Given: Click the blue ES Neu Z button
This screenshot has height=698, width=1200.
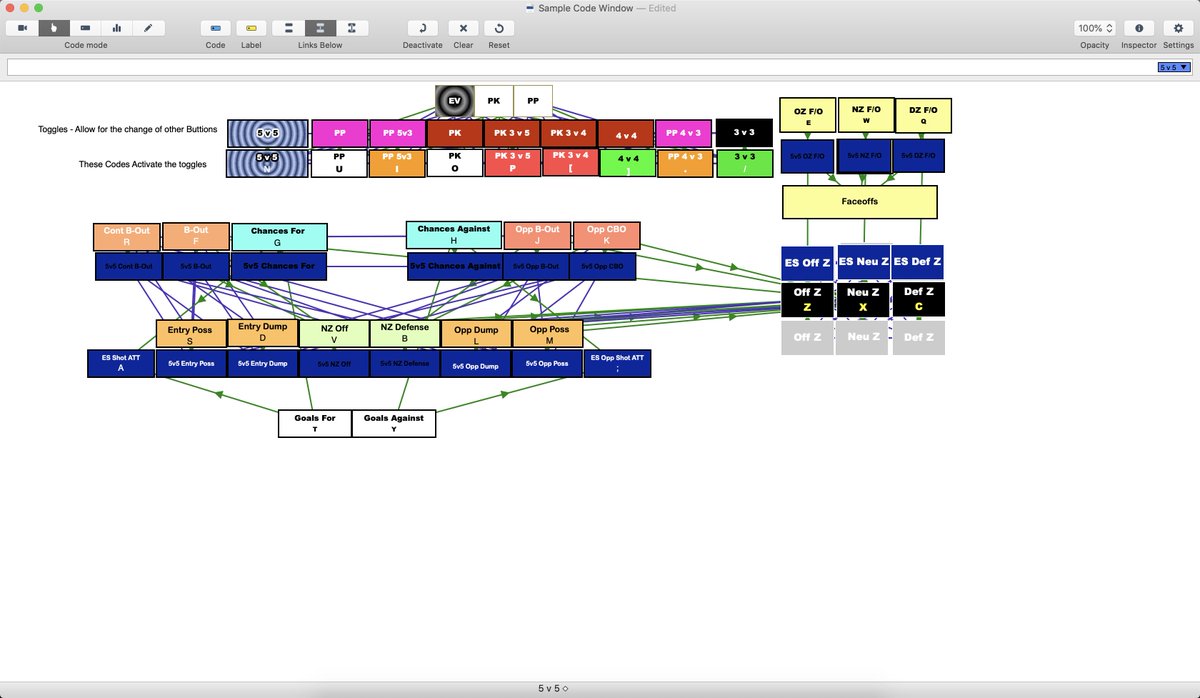Looking at the screenshot, I should [x=863, y=261].
